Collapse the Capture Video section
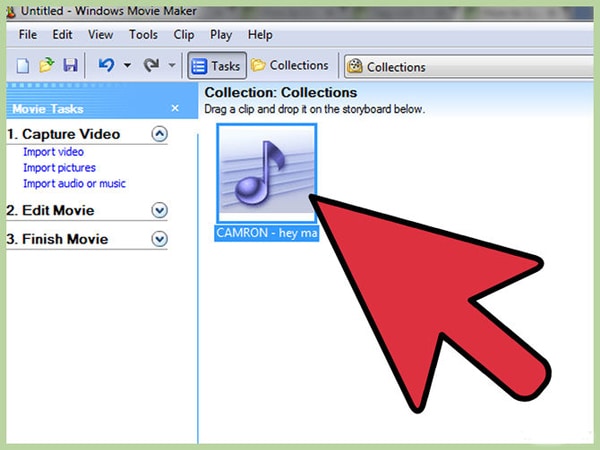This screenshot has height=450, width=600. point(160,134)
